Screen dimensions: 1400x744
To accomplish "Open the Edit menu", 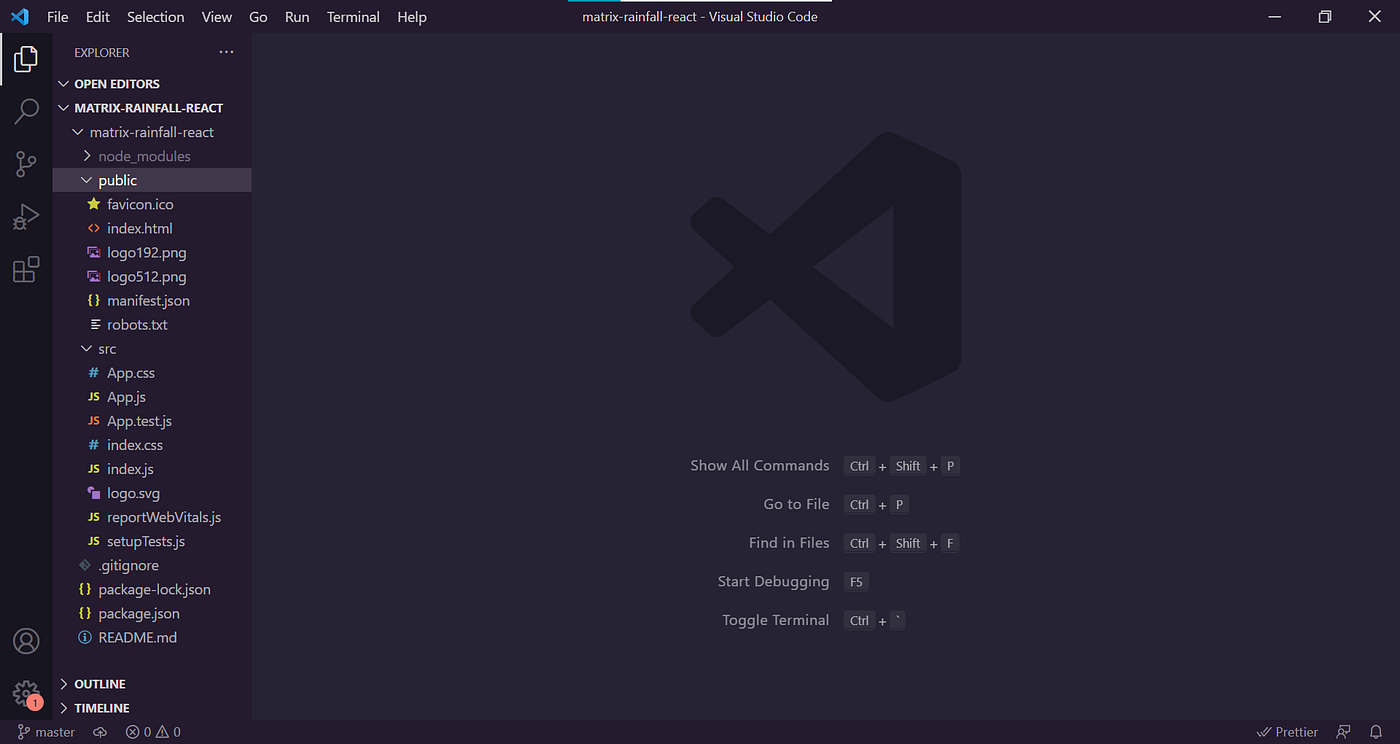I will click(98, 17).
